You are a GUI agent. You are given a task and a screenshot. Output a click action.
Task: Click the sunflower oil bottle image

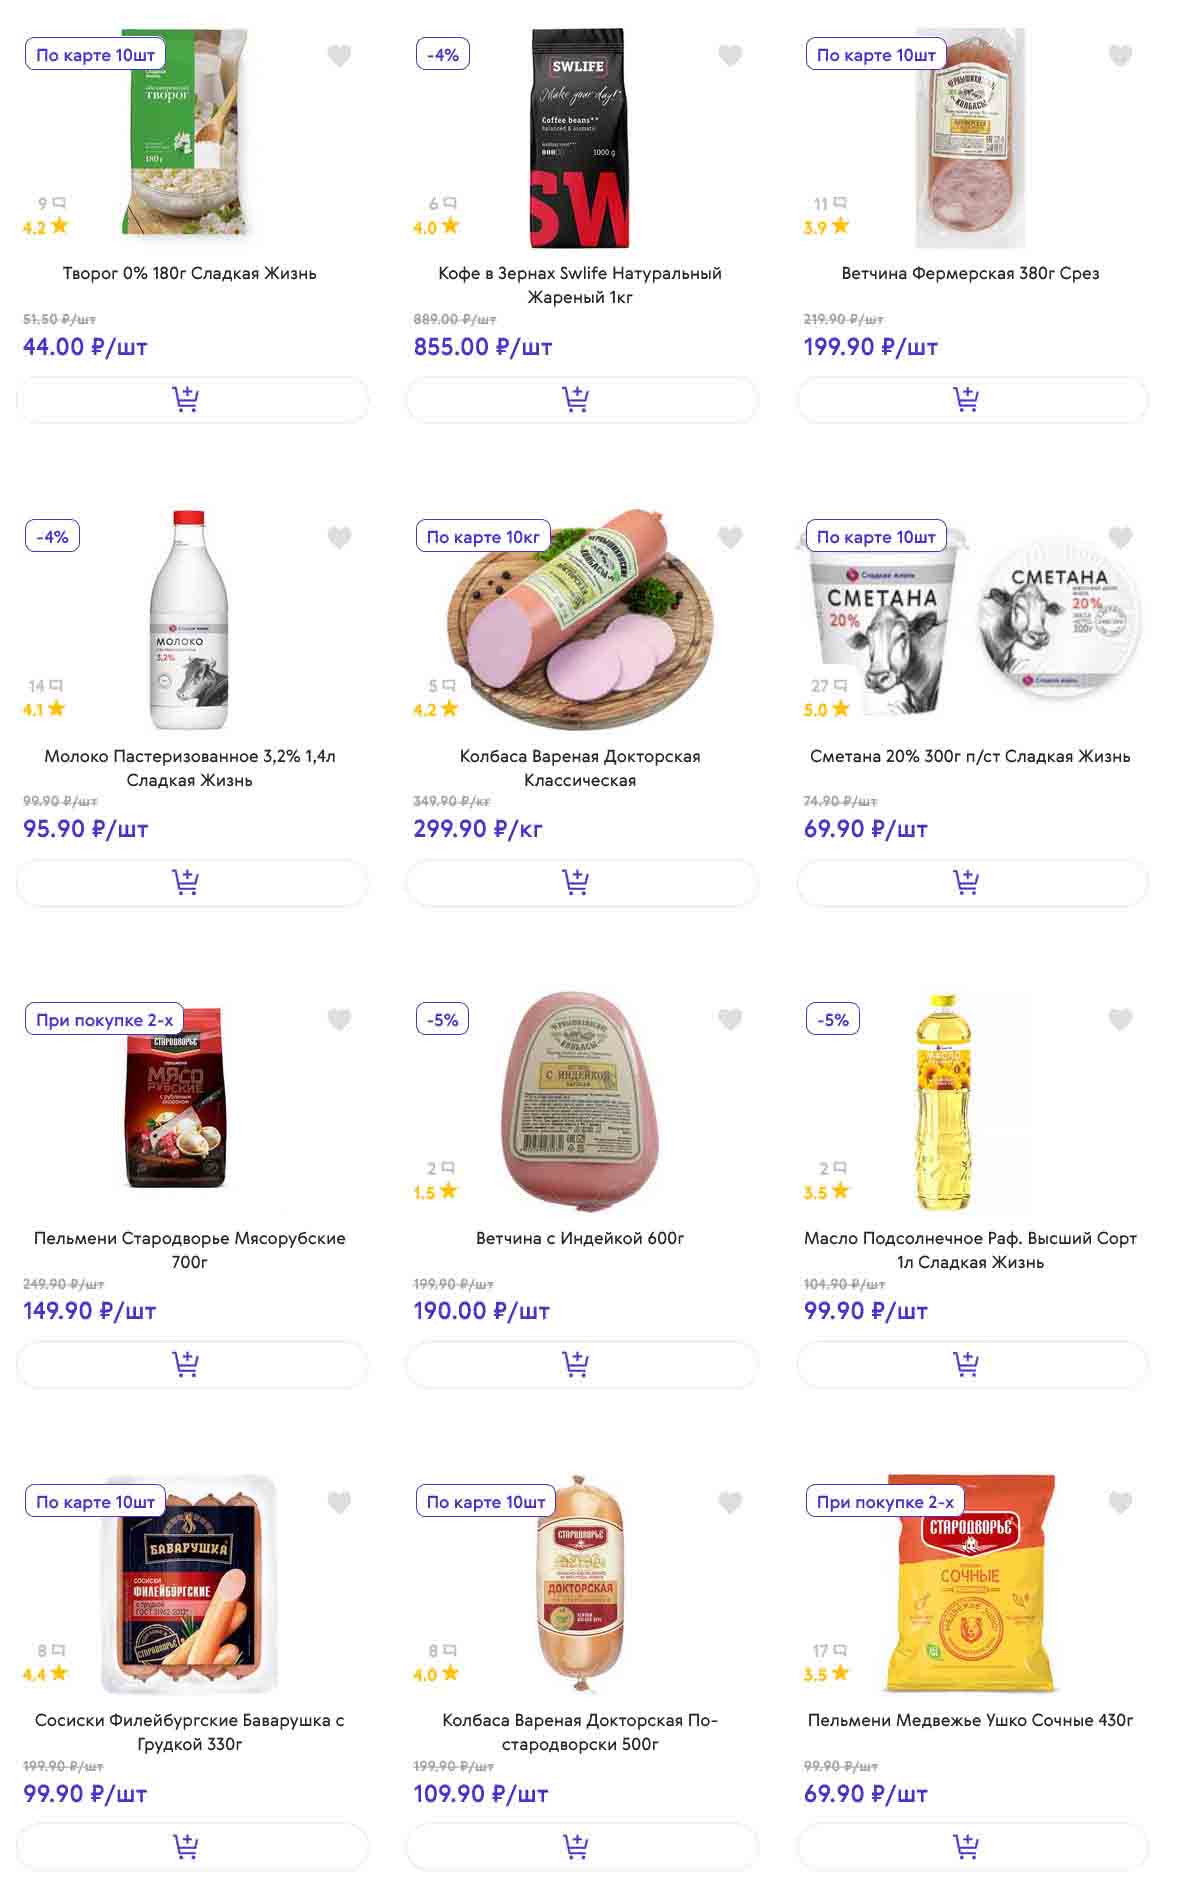(x=942, y=1102)
